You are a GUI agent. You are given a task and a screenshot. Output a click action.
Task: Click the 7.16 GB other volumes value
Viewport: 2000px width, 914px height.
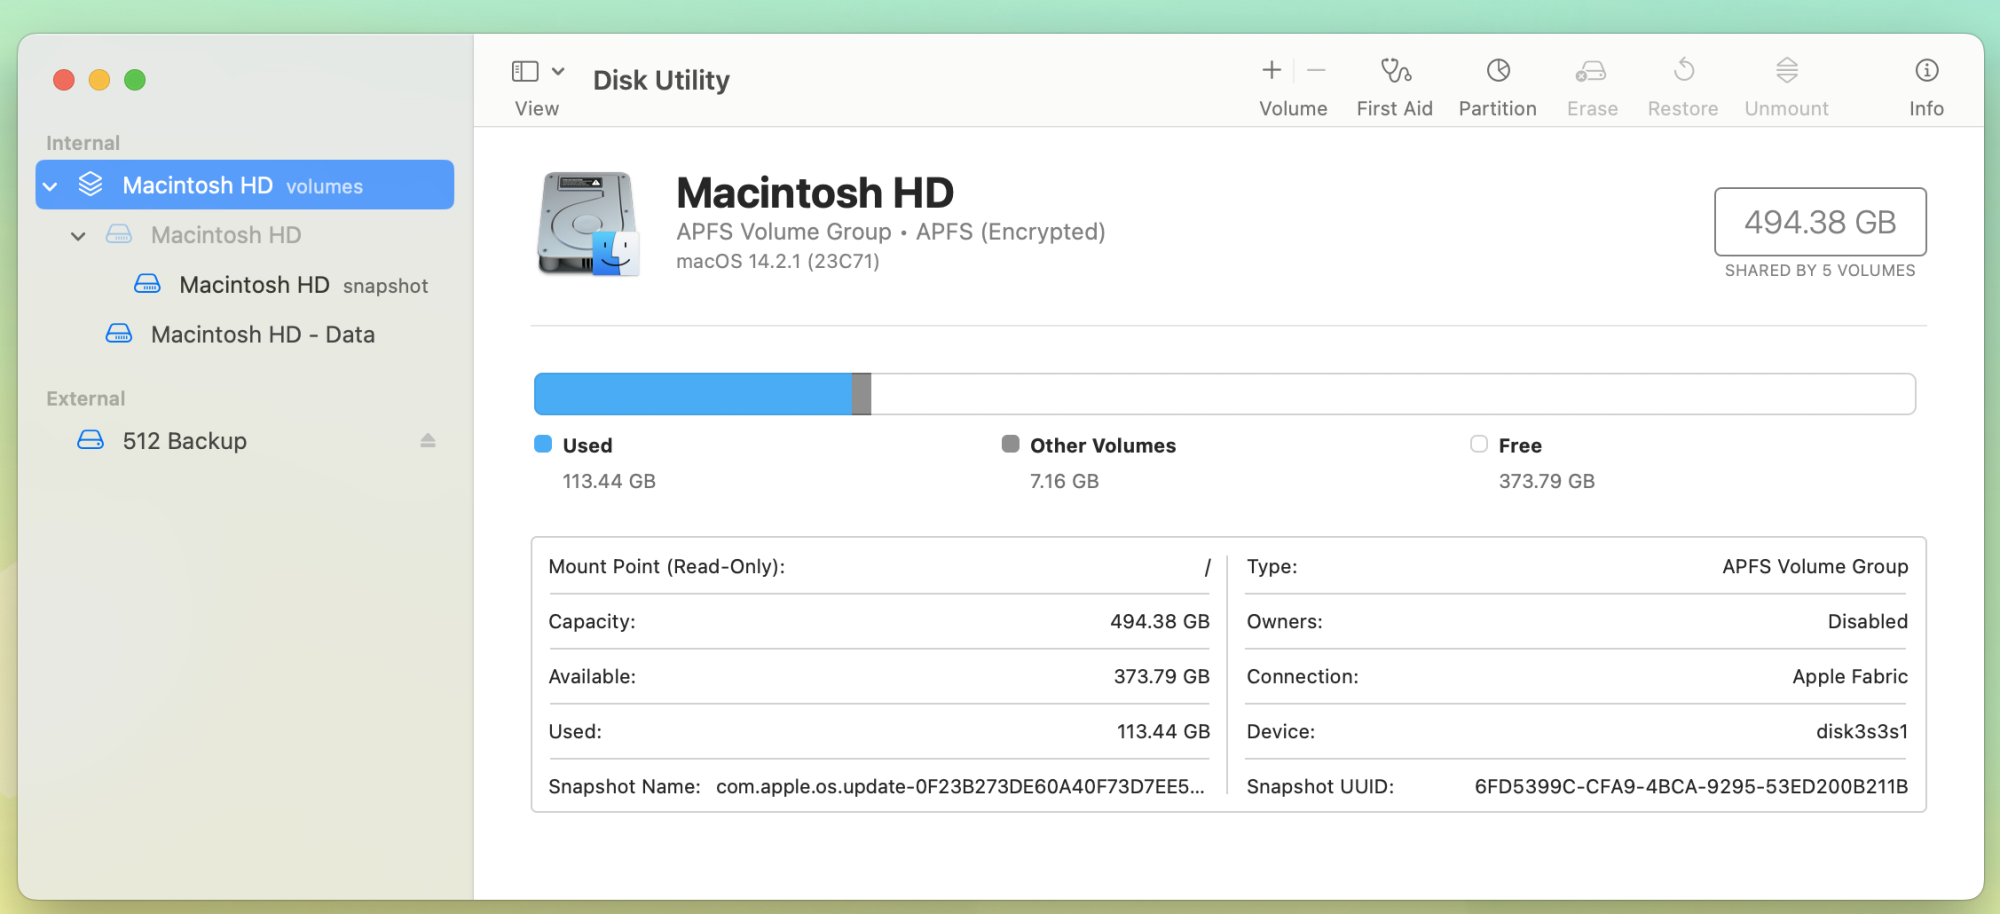coord(1064,481)
